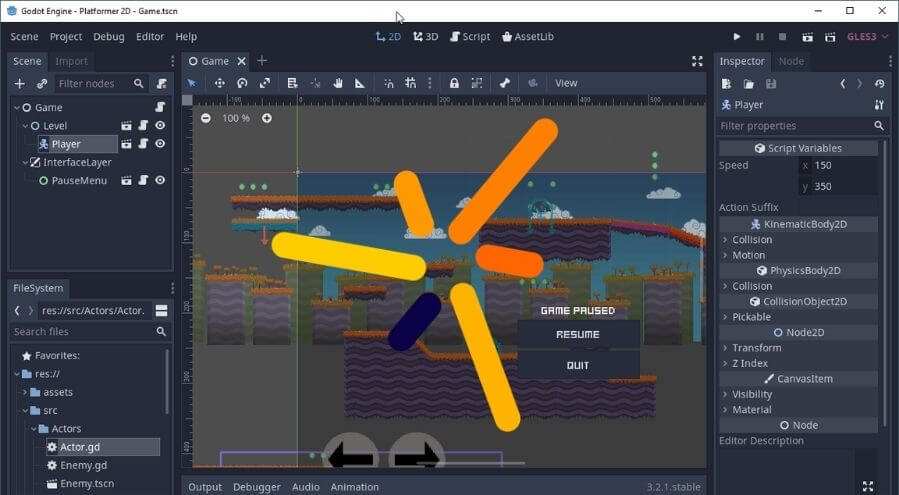Select the Move Mode tool icon
This screenshot has height=495, width=899.
[219, 83]
